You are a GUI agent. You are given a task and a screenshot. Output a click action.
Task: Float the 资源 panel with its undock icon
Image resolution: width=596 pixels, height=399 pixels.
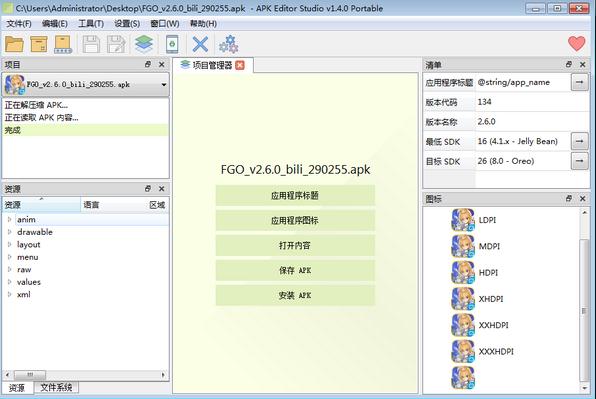[148, 188]
